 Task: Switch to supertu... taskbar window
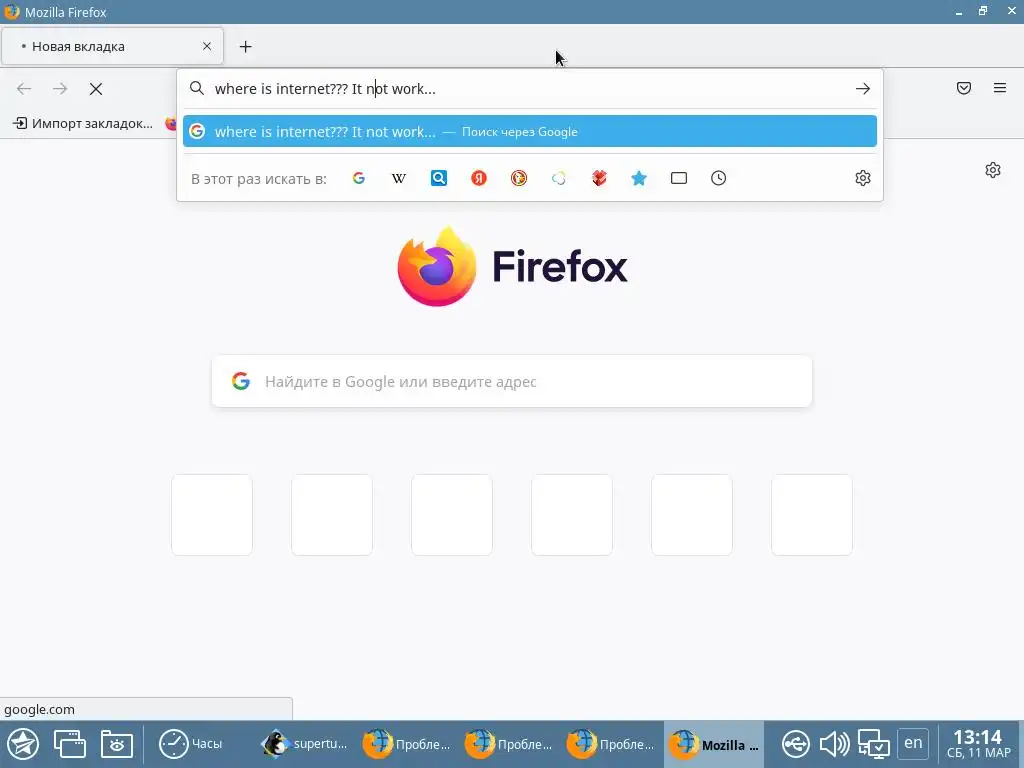[305, 744]
